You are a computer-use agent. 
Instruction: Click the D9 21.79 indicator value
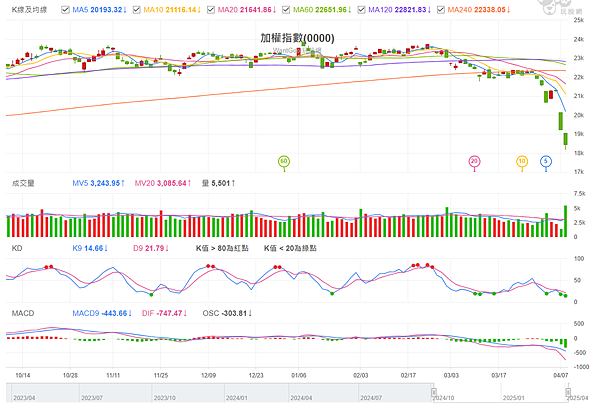151,248
